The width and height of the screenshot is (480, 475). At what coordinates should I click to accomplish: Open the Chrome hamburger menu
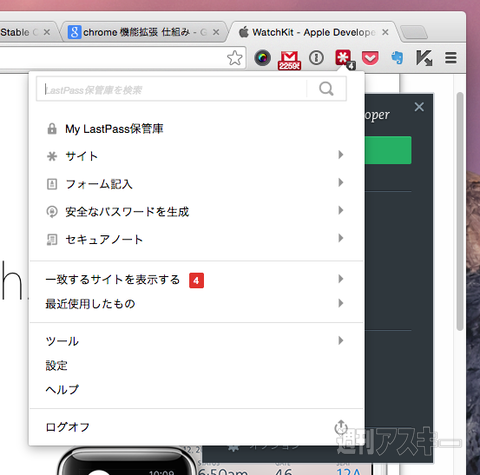tap(451, 58)
